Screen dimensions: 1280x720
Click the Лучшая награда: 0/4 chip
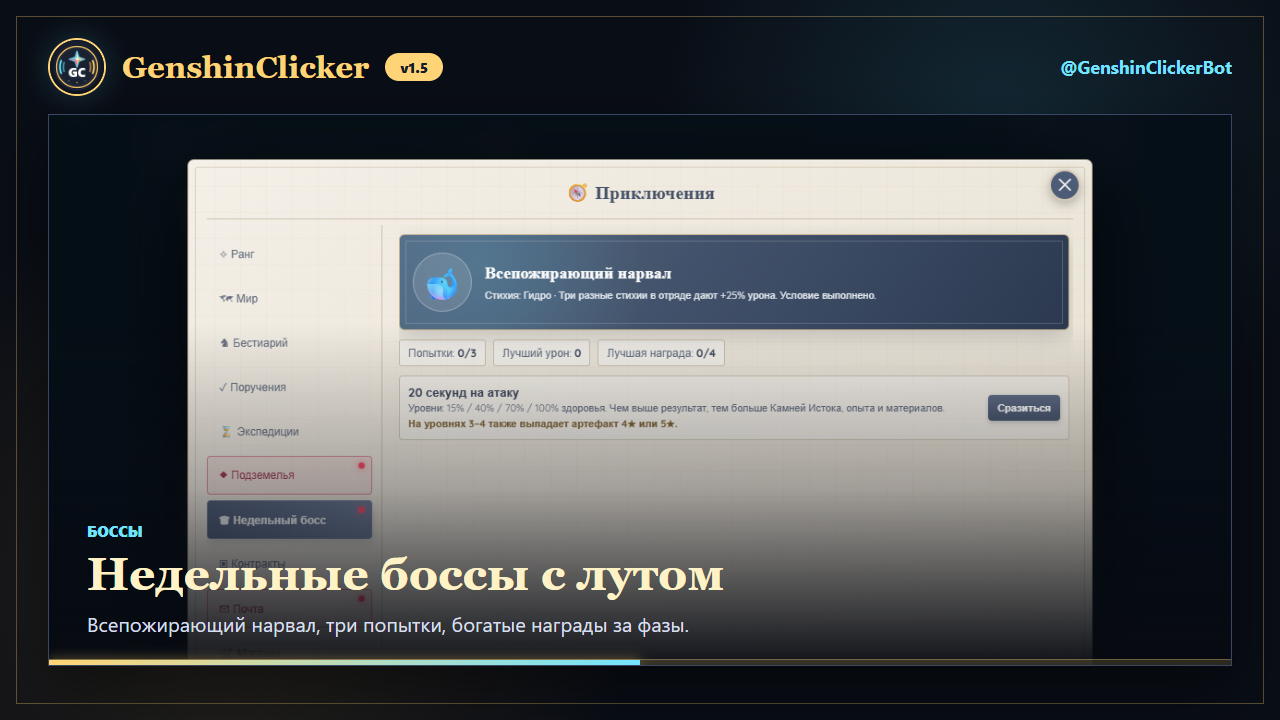point(661,353)
